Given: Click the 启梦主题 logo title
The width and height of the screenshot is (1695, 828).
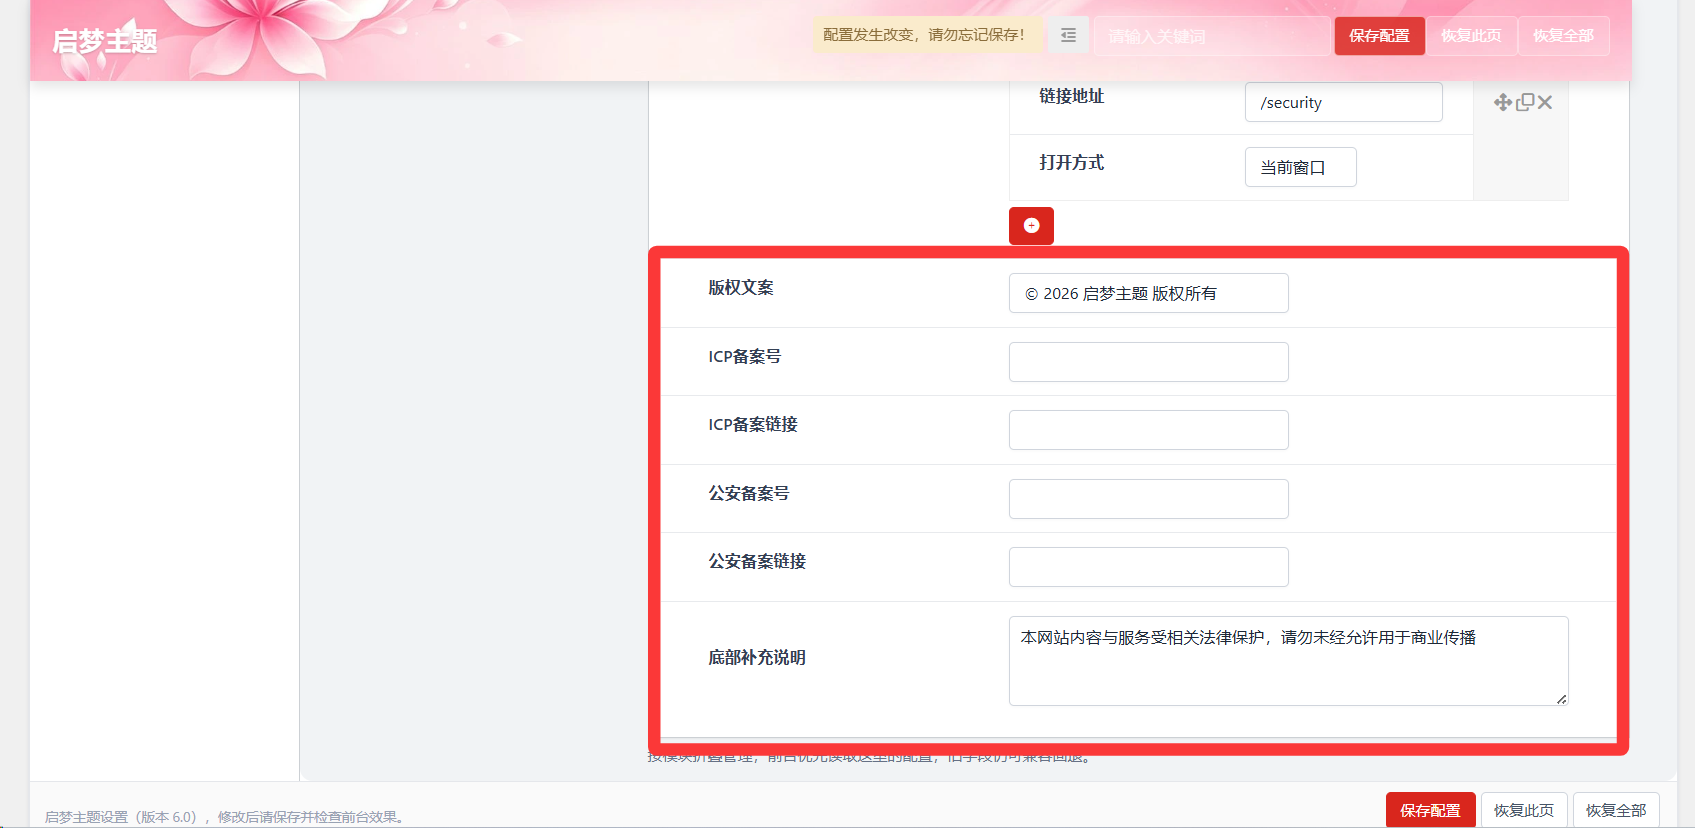Looking at the screenshot, I should click(105, 41).
